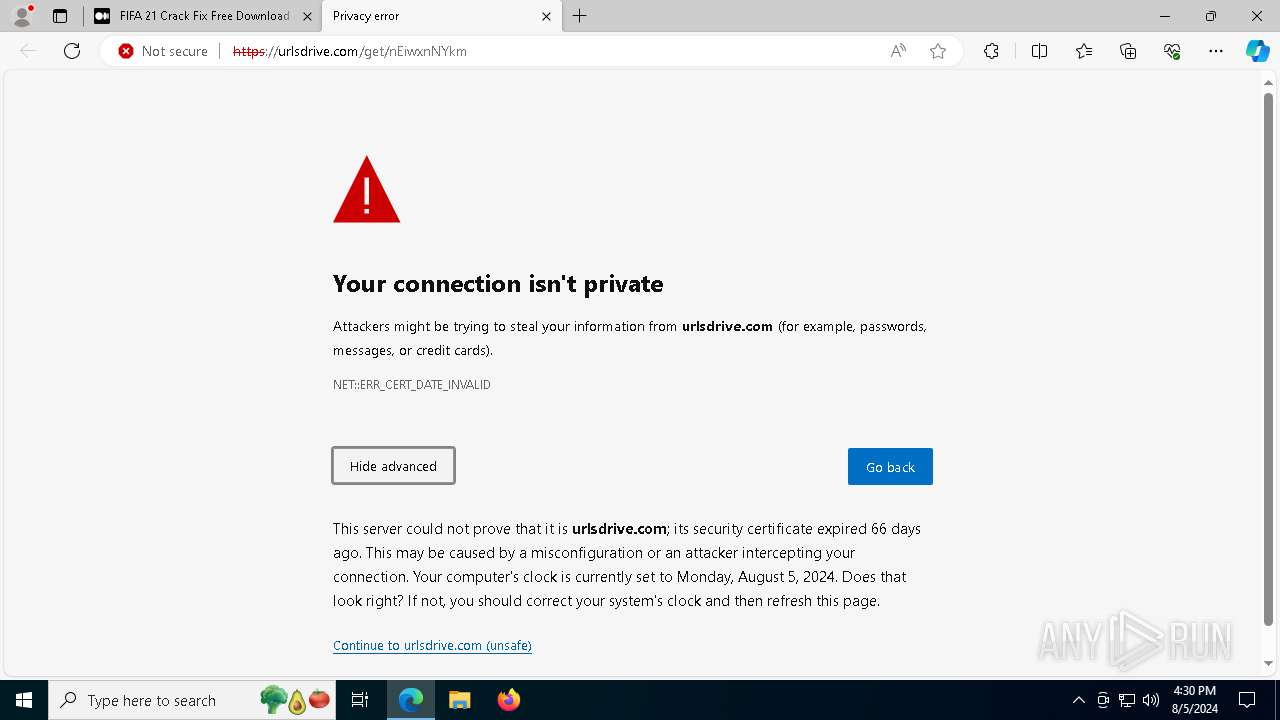Open the Extensions puzzle icon
This screenshot has width=1280, height=720.
click(x=991, y=51)
